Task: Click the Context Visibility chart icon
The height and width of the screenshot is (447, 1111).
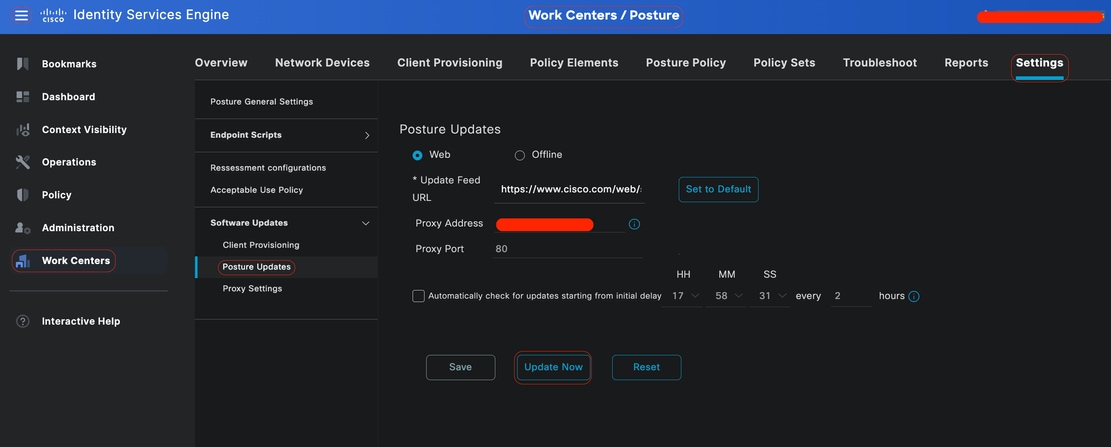Action: (x=23, y=130)
